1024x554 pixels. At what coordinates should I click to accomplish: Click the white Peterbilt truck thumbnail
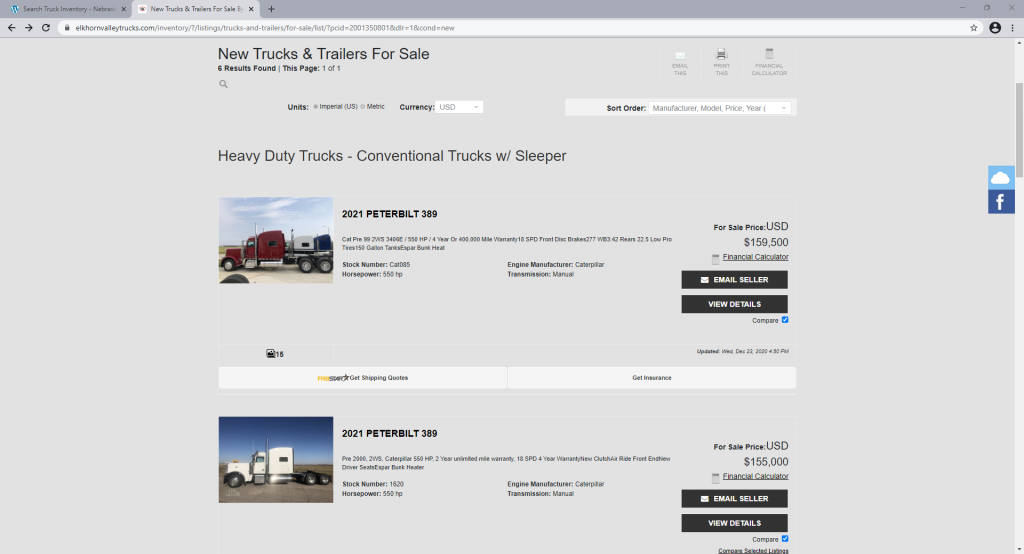[x=276, y=460]
